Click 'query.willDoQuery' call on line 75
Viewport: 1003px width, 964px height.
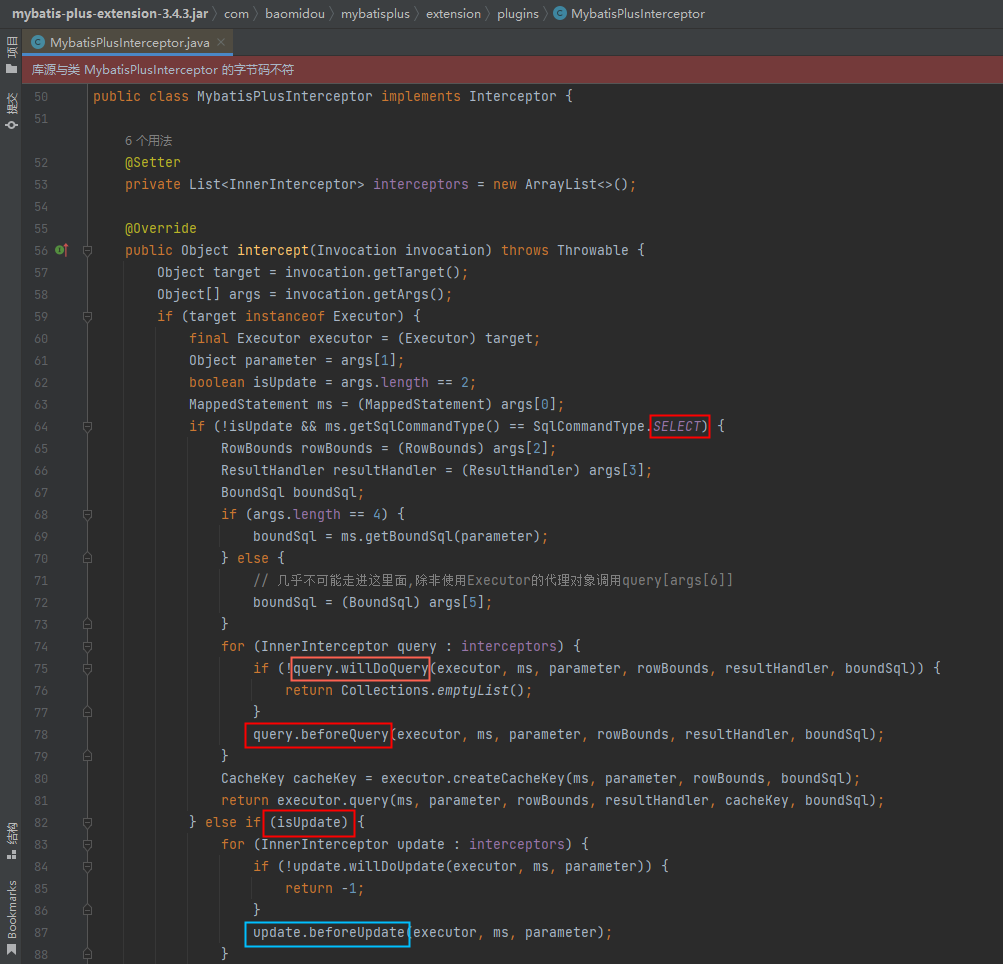tap(361, 668)
